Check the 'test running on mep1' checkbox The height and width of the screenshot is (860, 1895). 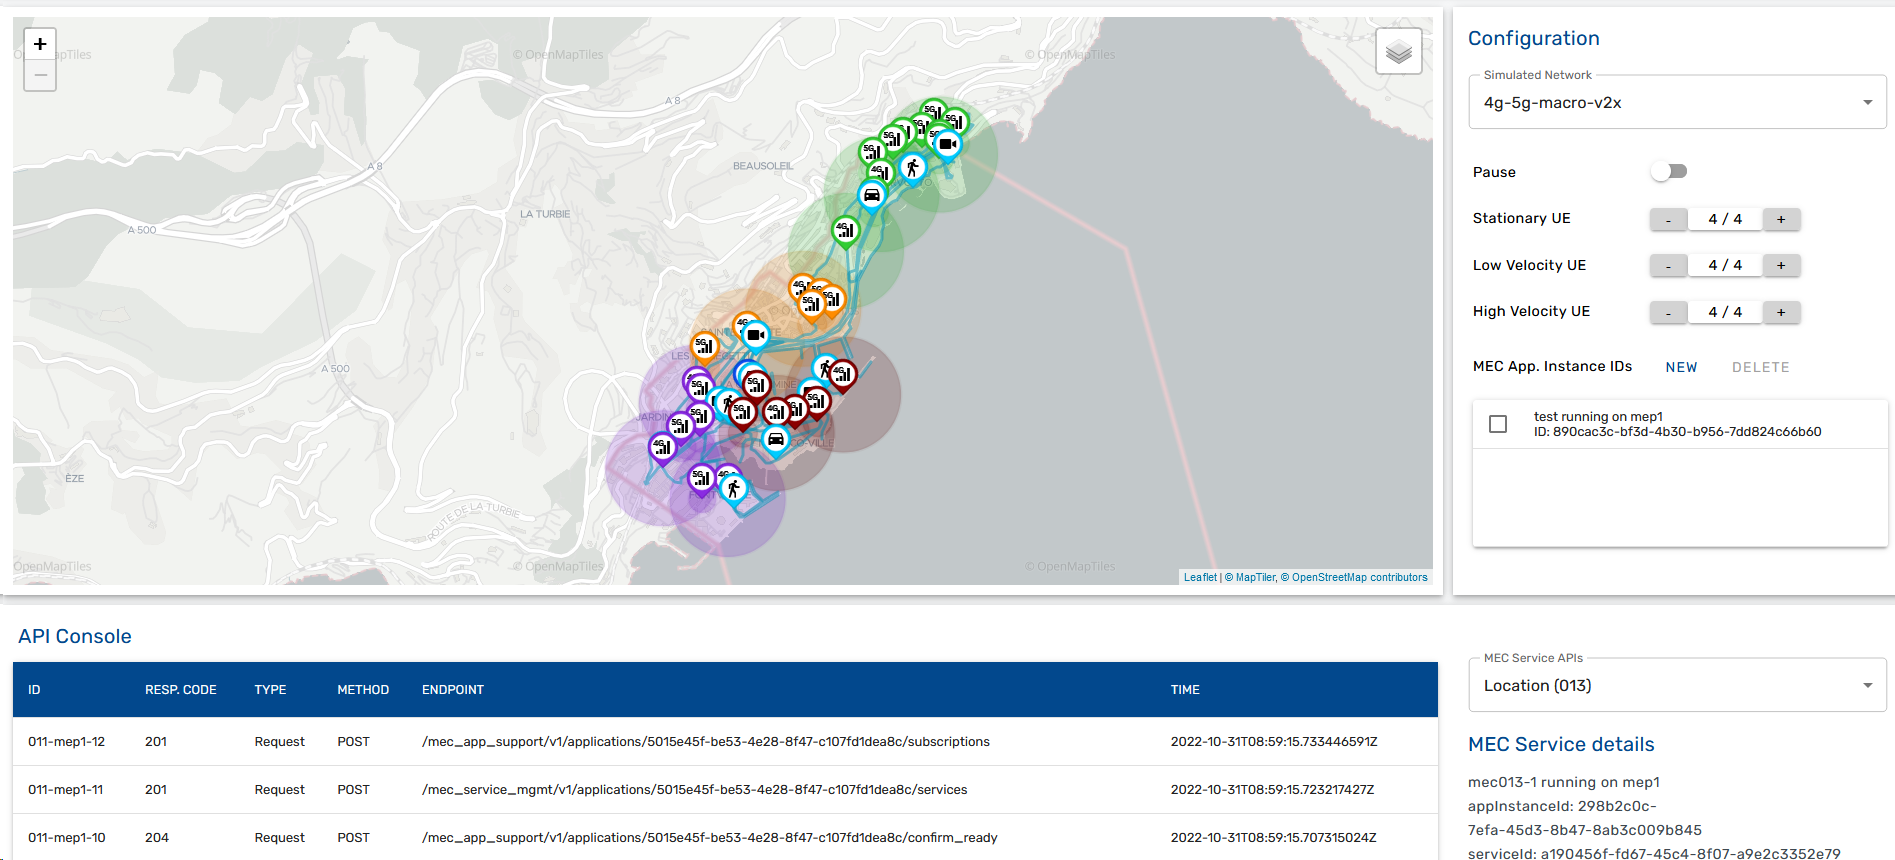pos(1498,424)
